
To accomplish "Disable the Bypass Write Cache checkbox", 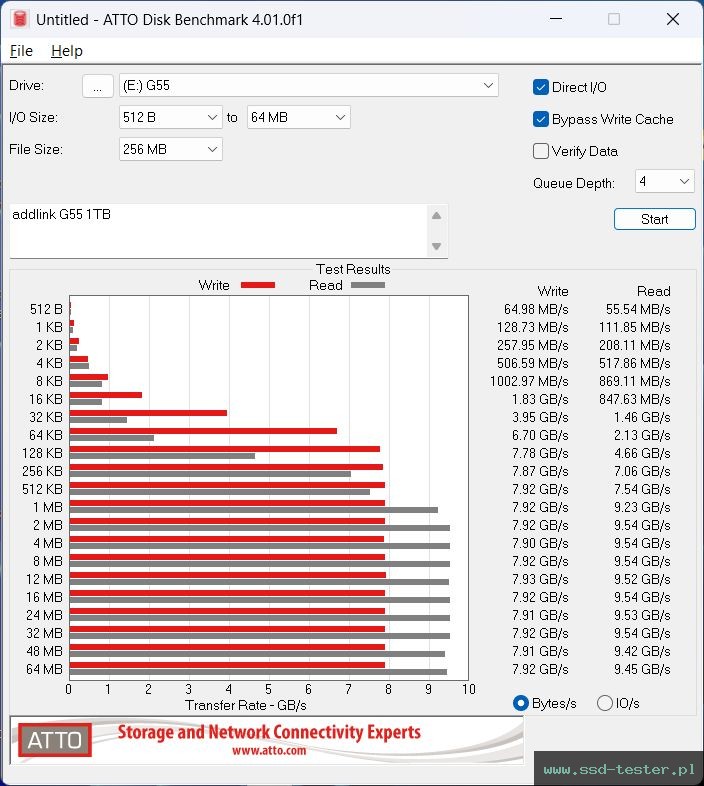I will 541,119.
